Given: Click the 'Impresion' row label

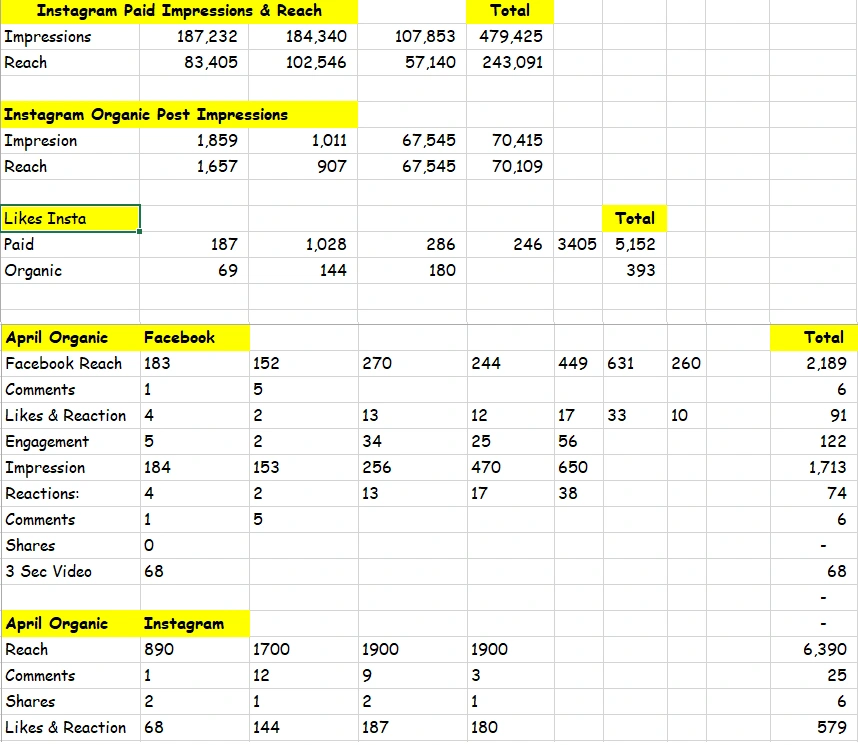Looking at the screenshot, I should 70,141.
